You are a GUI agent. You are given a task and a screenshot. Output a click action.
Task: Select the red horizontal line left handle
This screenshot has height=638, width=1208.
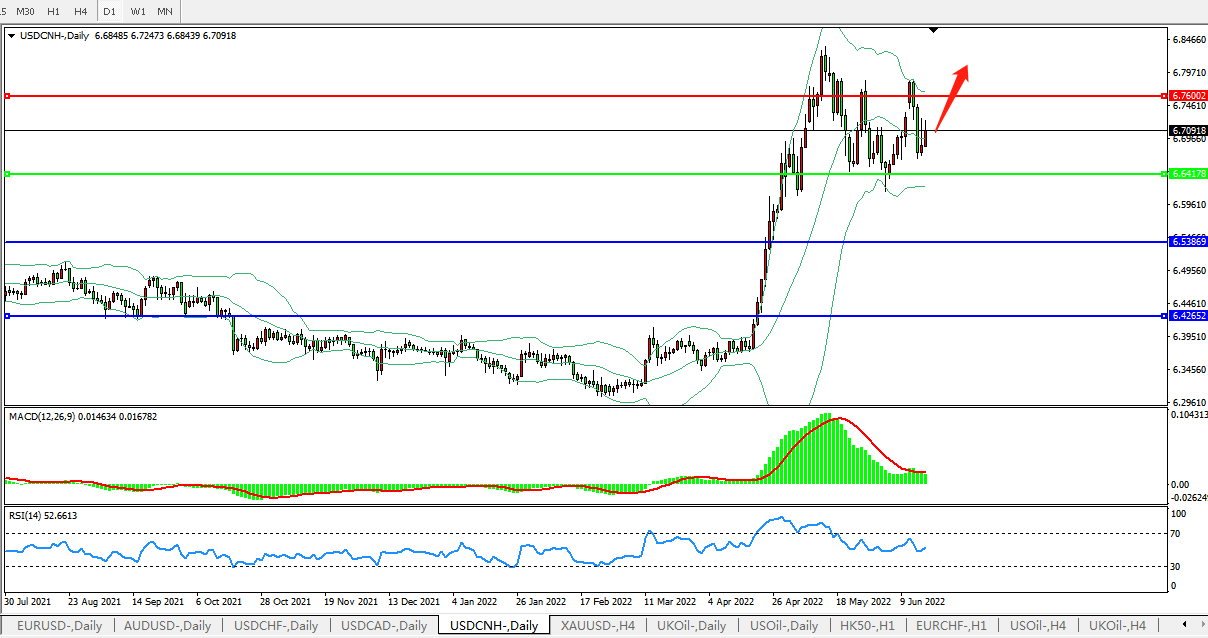[x=7, y=96]
